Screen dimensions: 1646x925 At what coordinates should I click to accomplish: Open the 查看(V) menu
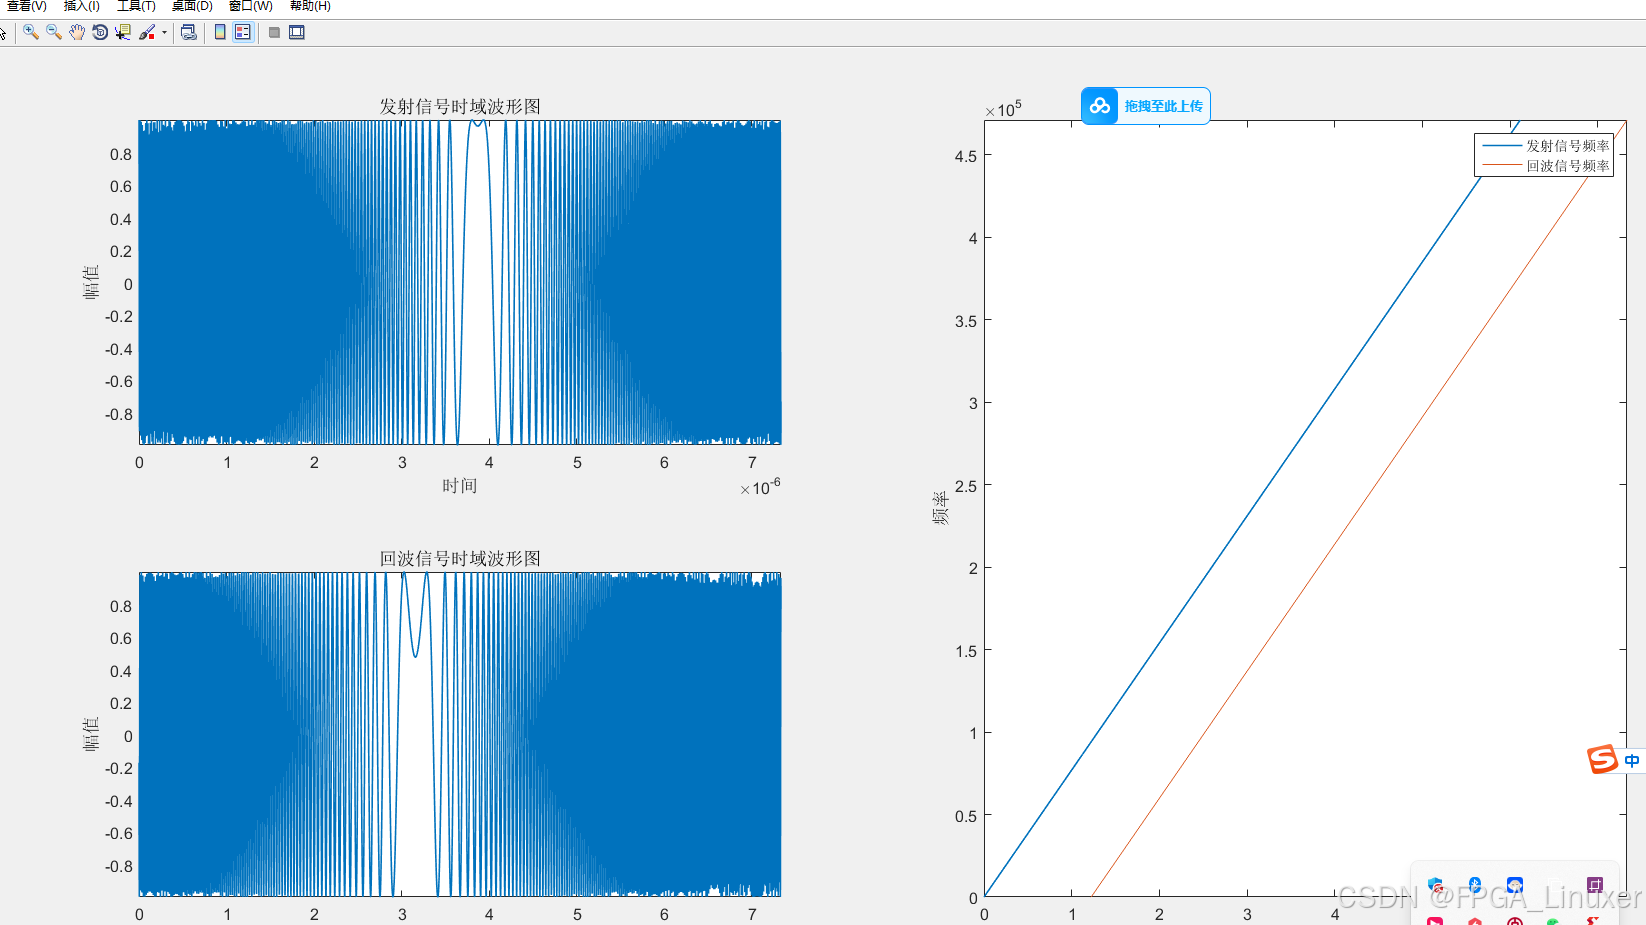click(x=26, y=6)
